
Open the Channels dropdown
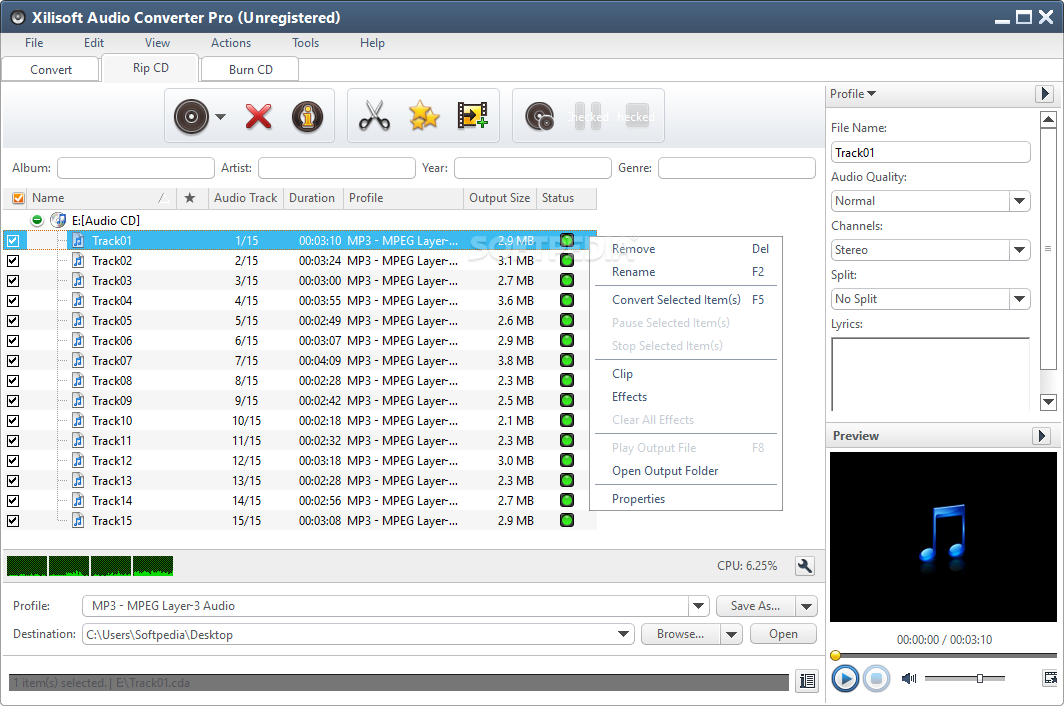tap(1019, 250)
